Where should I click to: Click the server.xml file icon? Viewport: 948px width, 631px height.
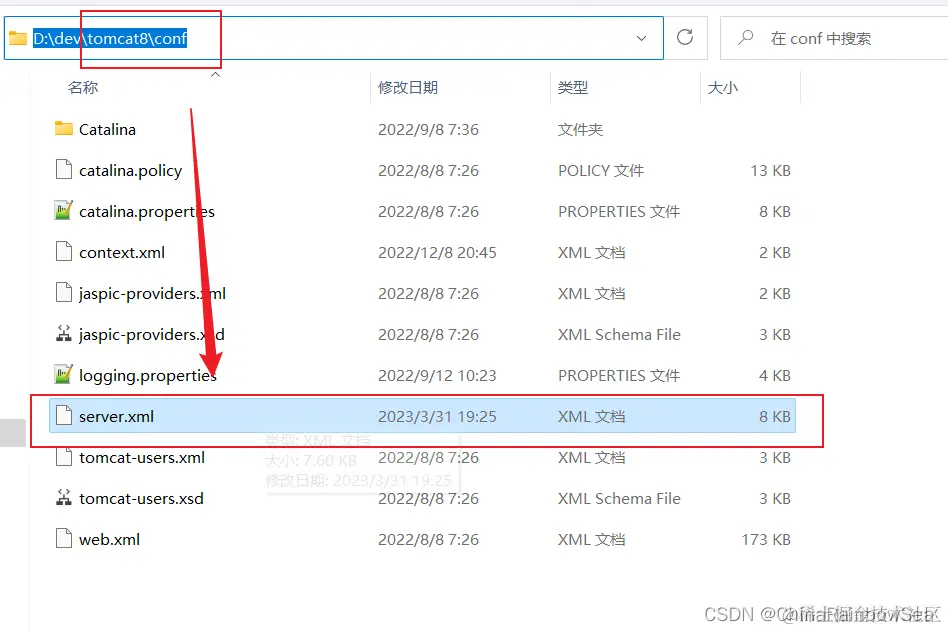pyautogui.click(x=63, y=416)
